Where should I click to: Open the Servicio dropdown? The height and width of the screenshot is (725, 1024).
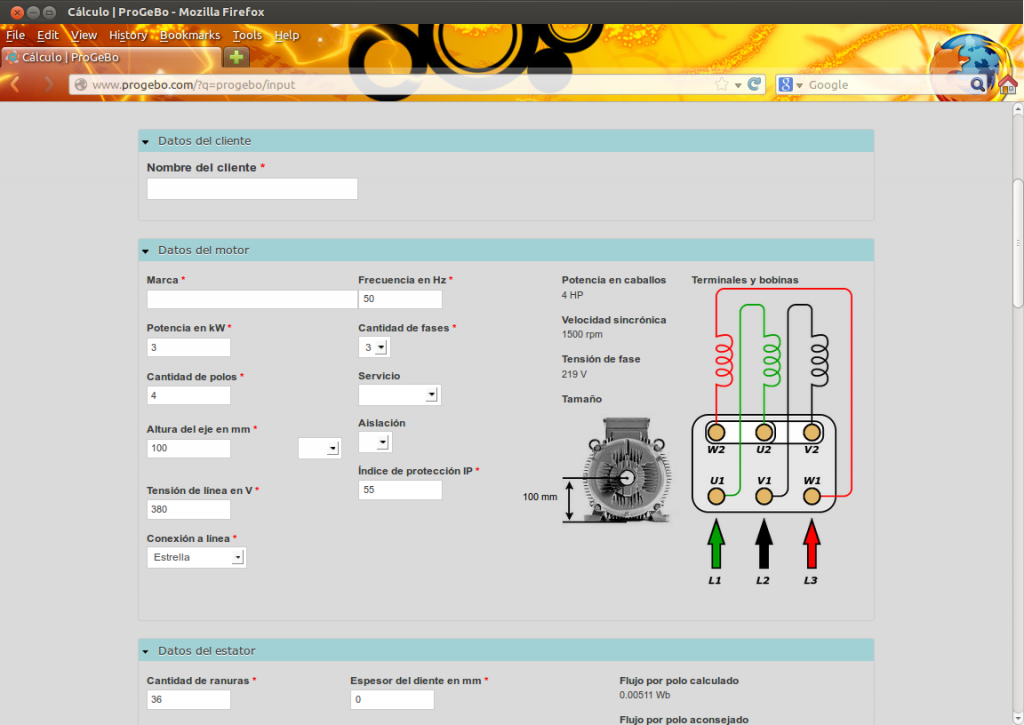[400, 395]
